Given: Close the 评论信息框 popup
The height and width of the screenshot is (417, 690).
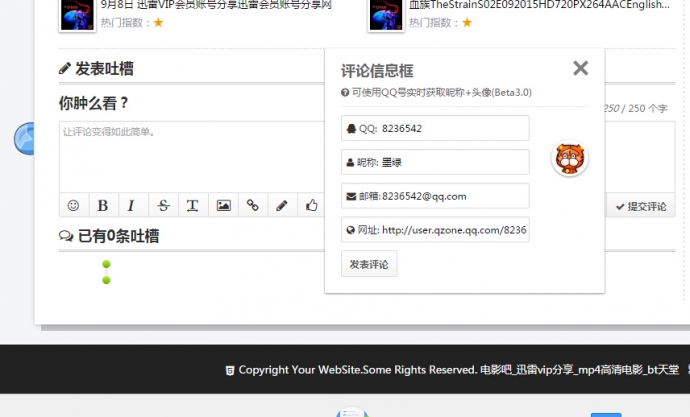Looking at the screenshot, I should pyautogui.click(x=580, y=68).
